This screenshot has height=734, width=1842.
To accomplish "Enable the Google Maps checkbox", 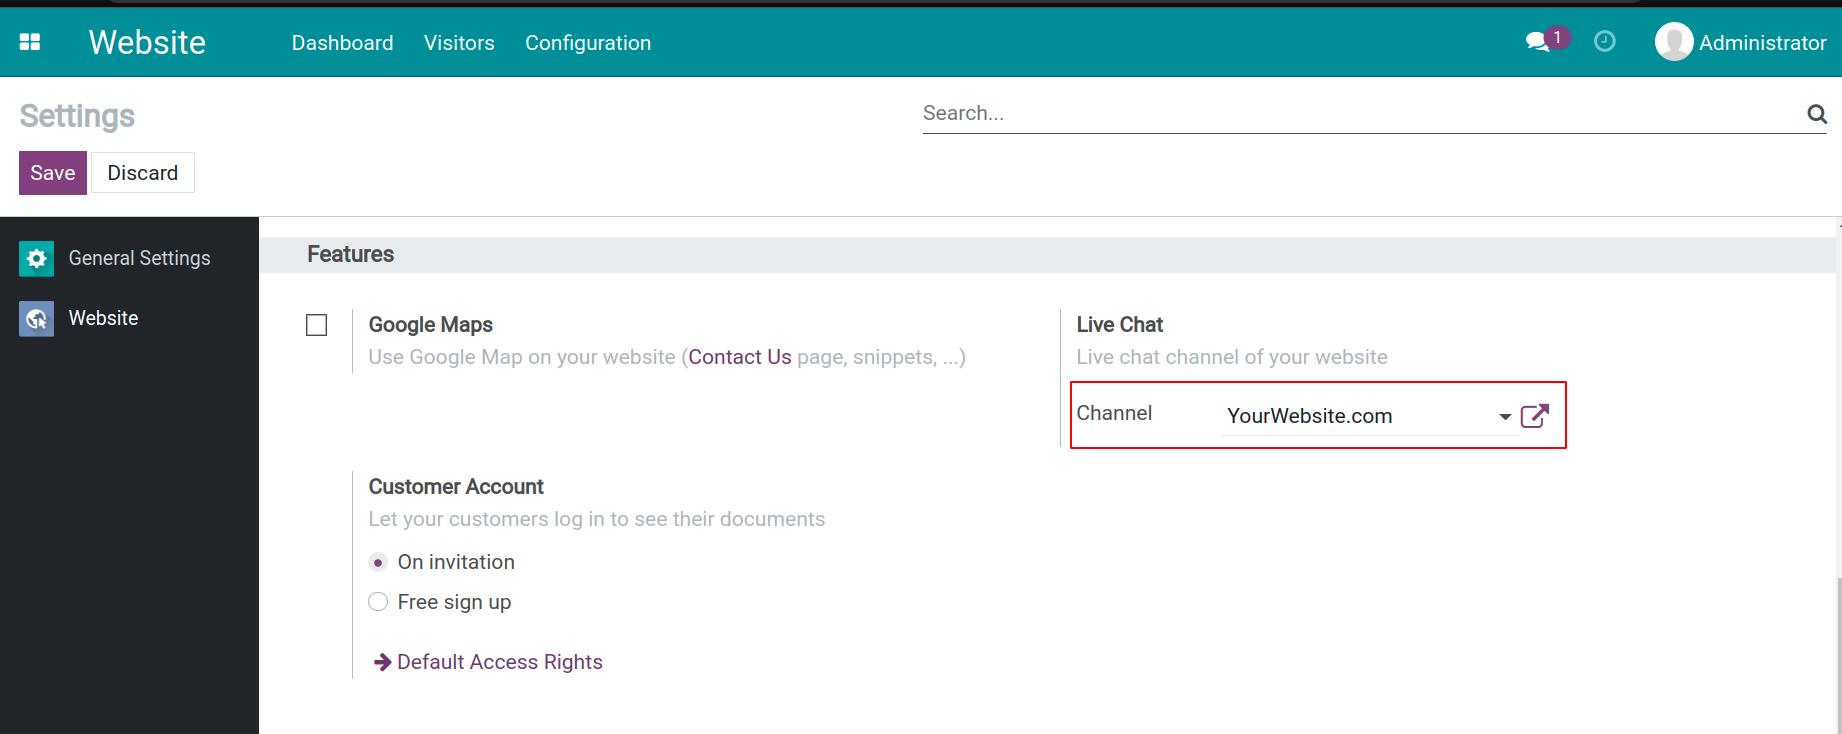I will [316, 324].
